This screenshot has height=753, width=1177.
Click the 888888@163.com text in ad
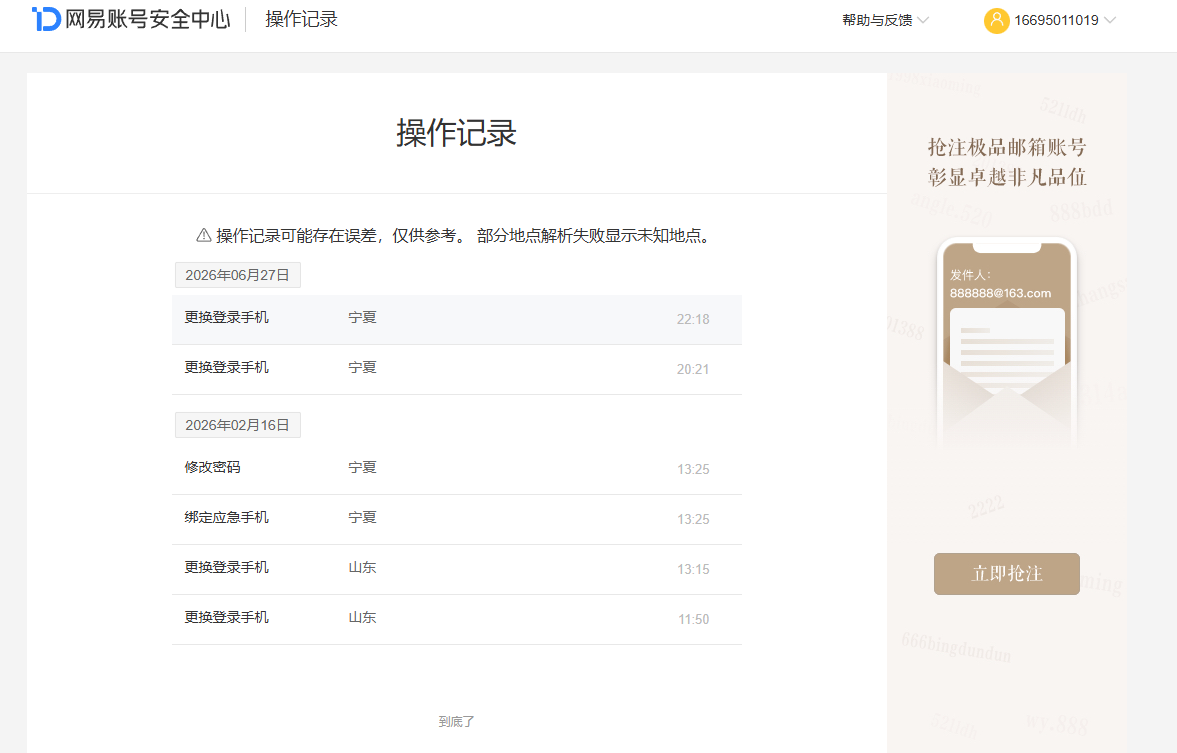pyautogui.click(x=1000, y=293)
